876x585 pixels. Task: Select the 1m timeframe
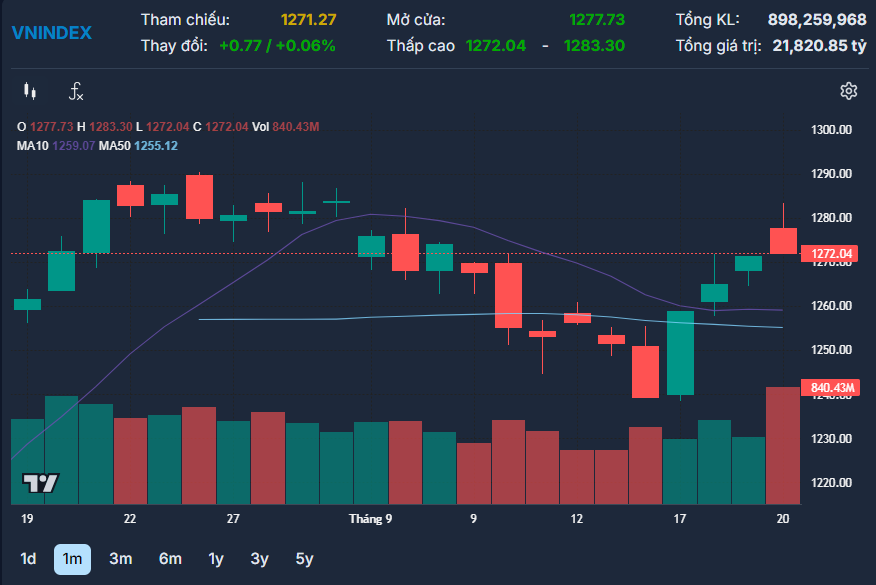(x=72, y=559)
